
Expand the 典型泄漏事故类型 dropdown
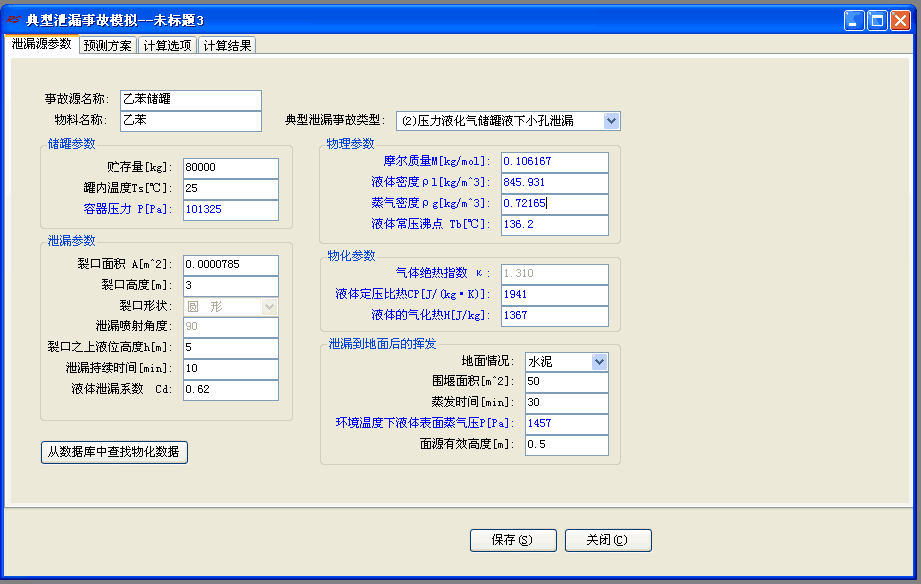click(611, 121)
